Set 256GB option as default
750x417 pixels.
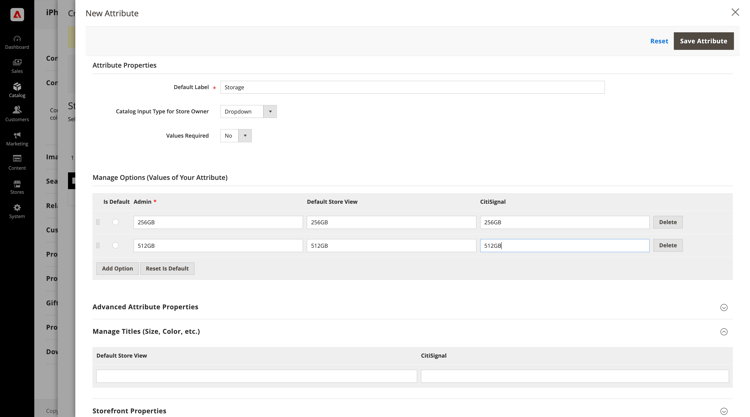coord(115,222)
